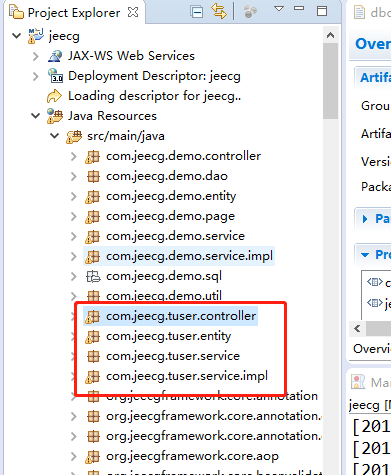Select com.jeecg.tuser.controller package label
This screenshot has height=475, width=391.
[x=181, y=316]
